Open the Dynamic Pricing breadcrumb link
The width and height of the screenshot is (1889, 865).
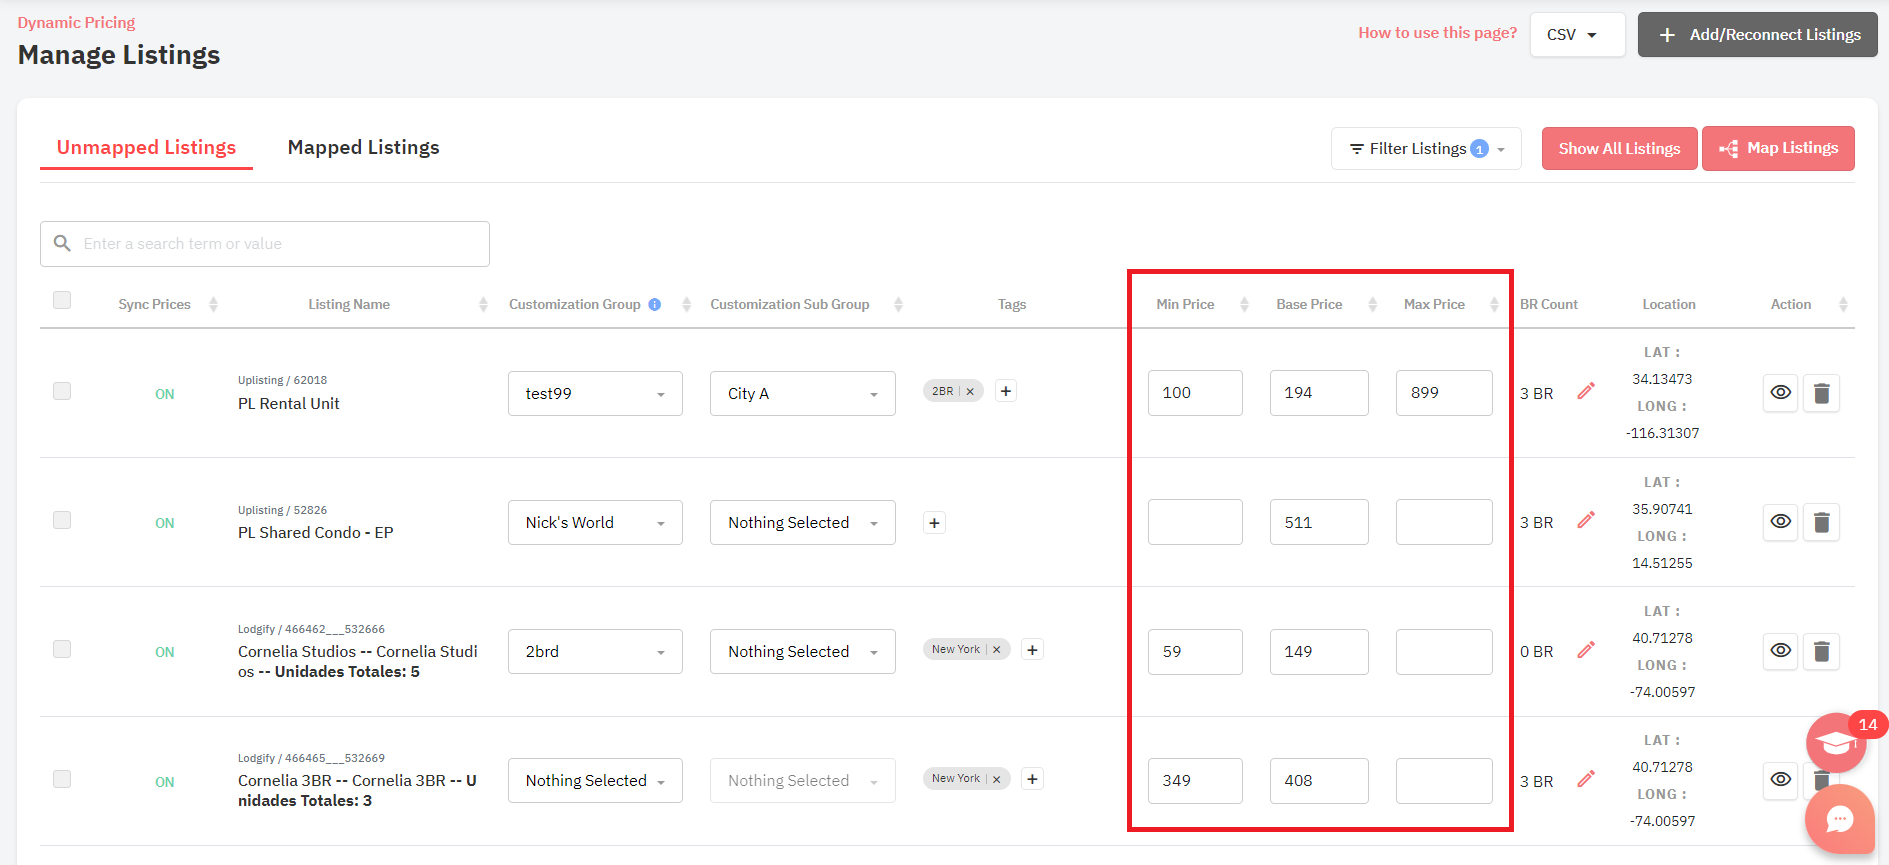tap(76, 22)
